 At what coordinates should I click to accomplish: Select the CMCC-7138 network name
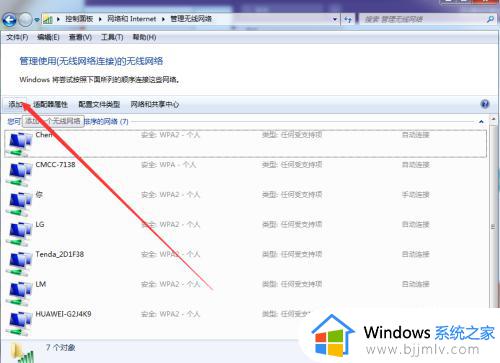55,164
